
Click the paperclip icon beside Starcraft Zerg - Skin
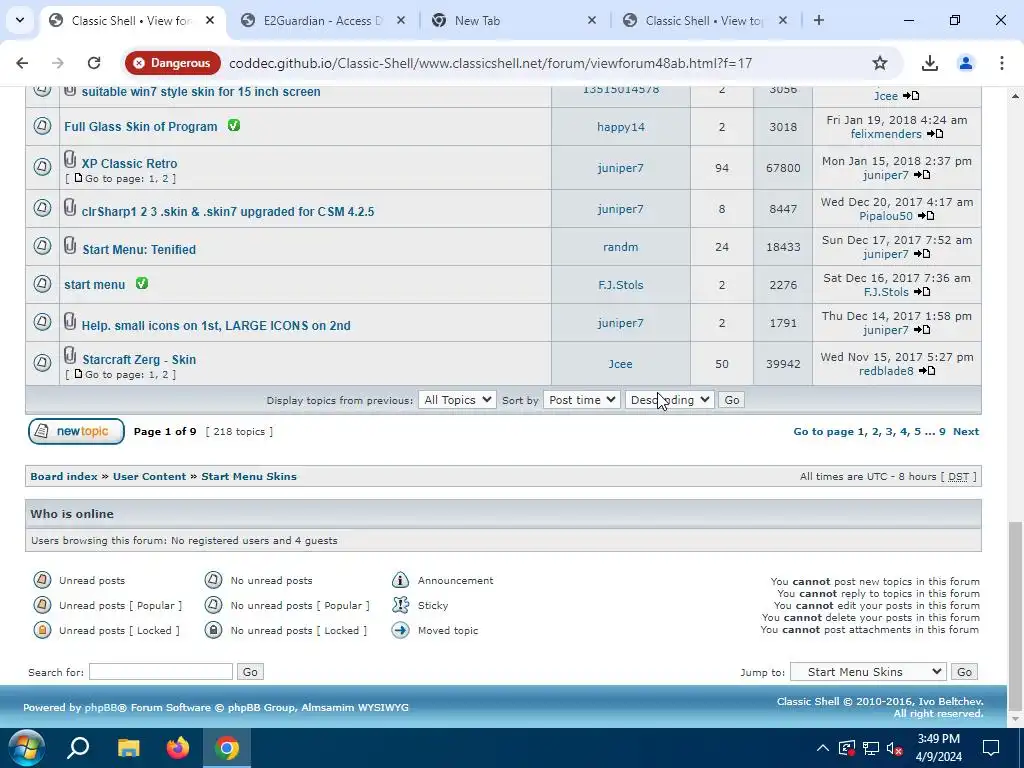[x=70, y=355]
